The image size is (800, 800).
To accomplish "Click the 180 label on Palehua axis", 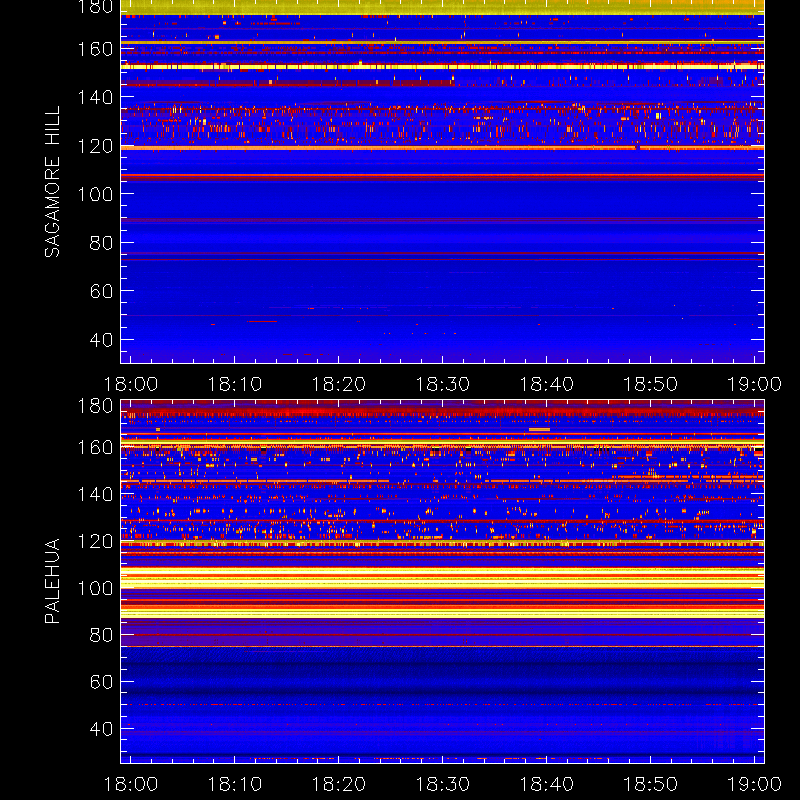I will (95, 406).
